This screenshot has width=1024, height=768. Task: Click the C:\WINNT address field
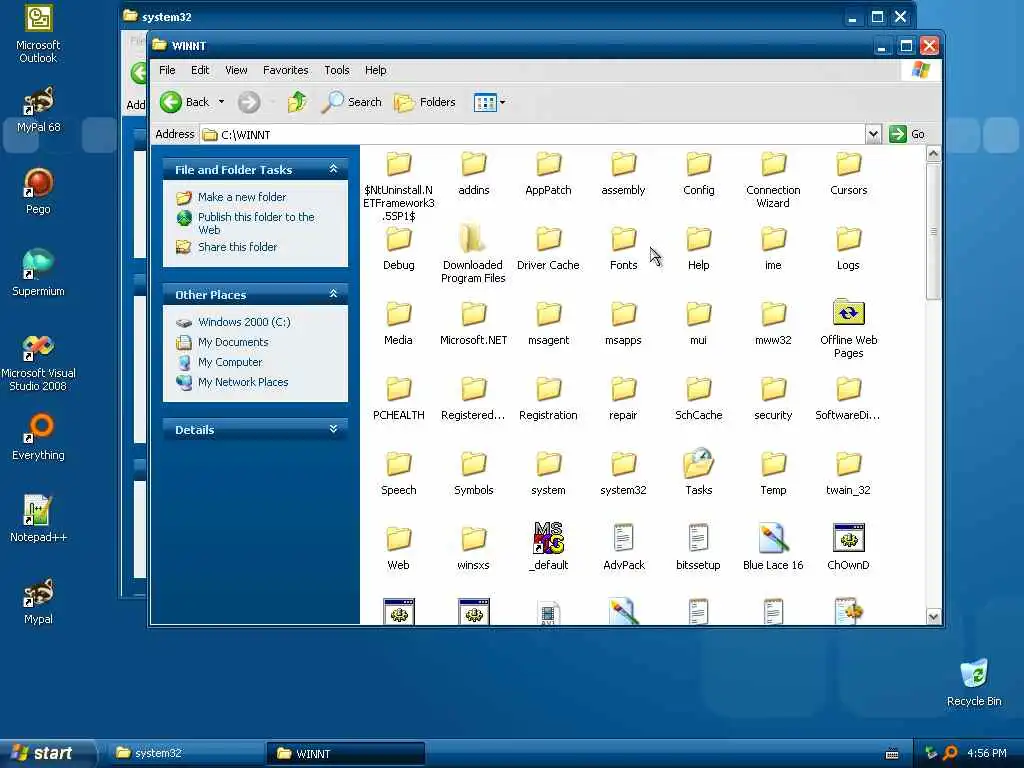coord(533,135)
